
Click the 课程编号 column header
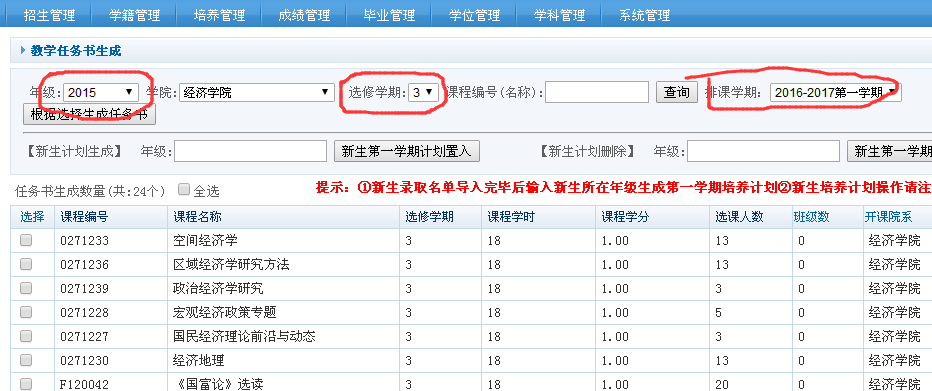[84, 217]
